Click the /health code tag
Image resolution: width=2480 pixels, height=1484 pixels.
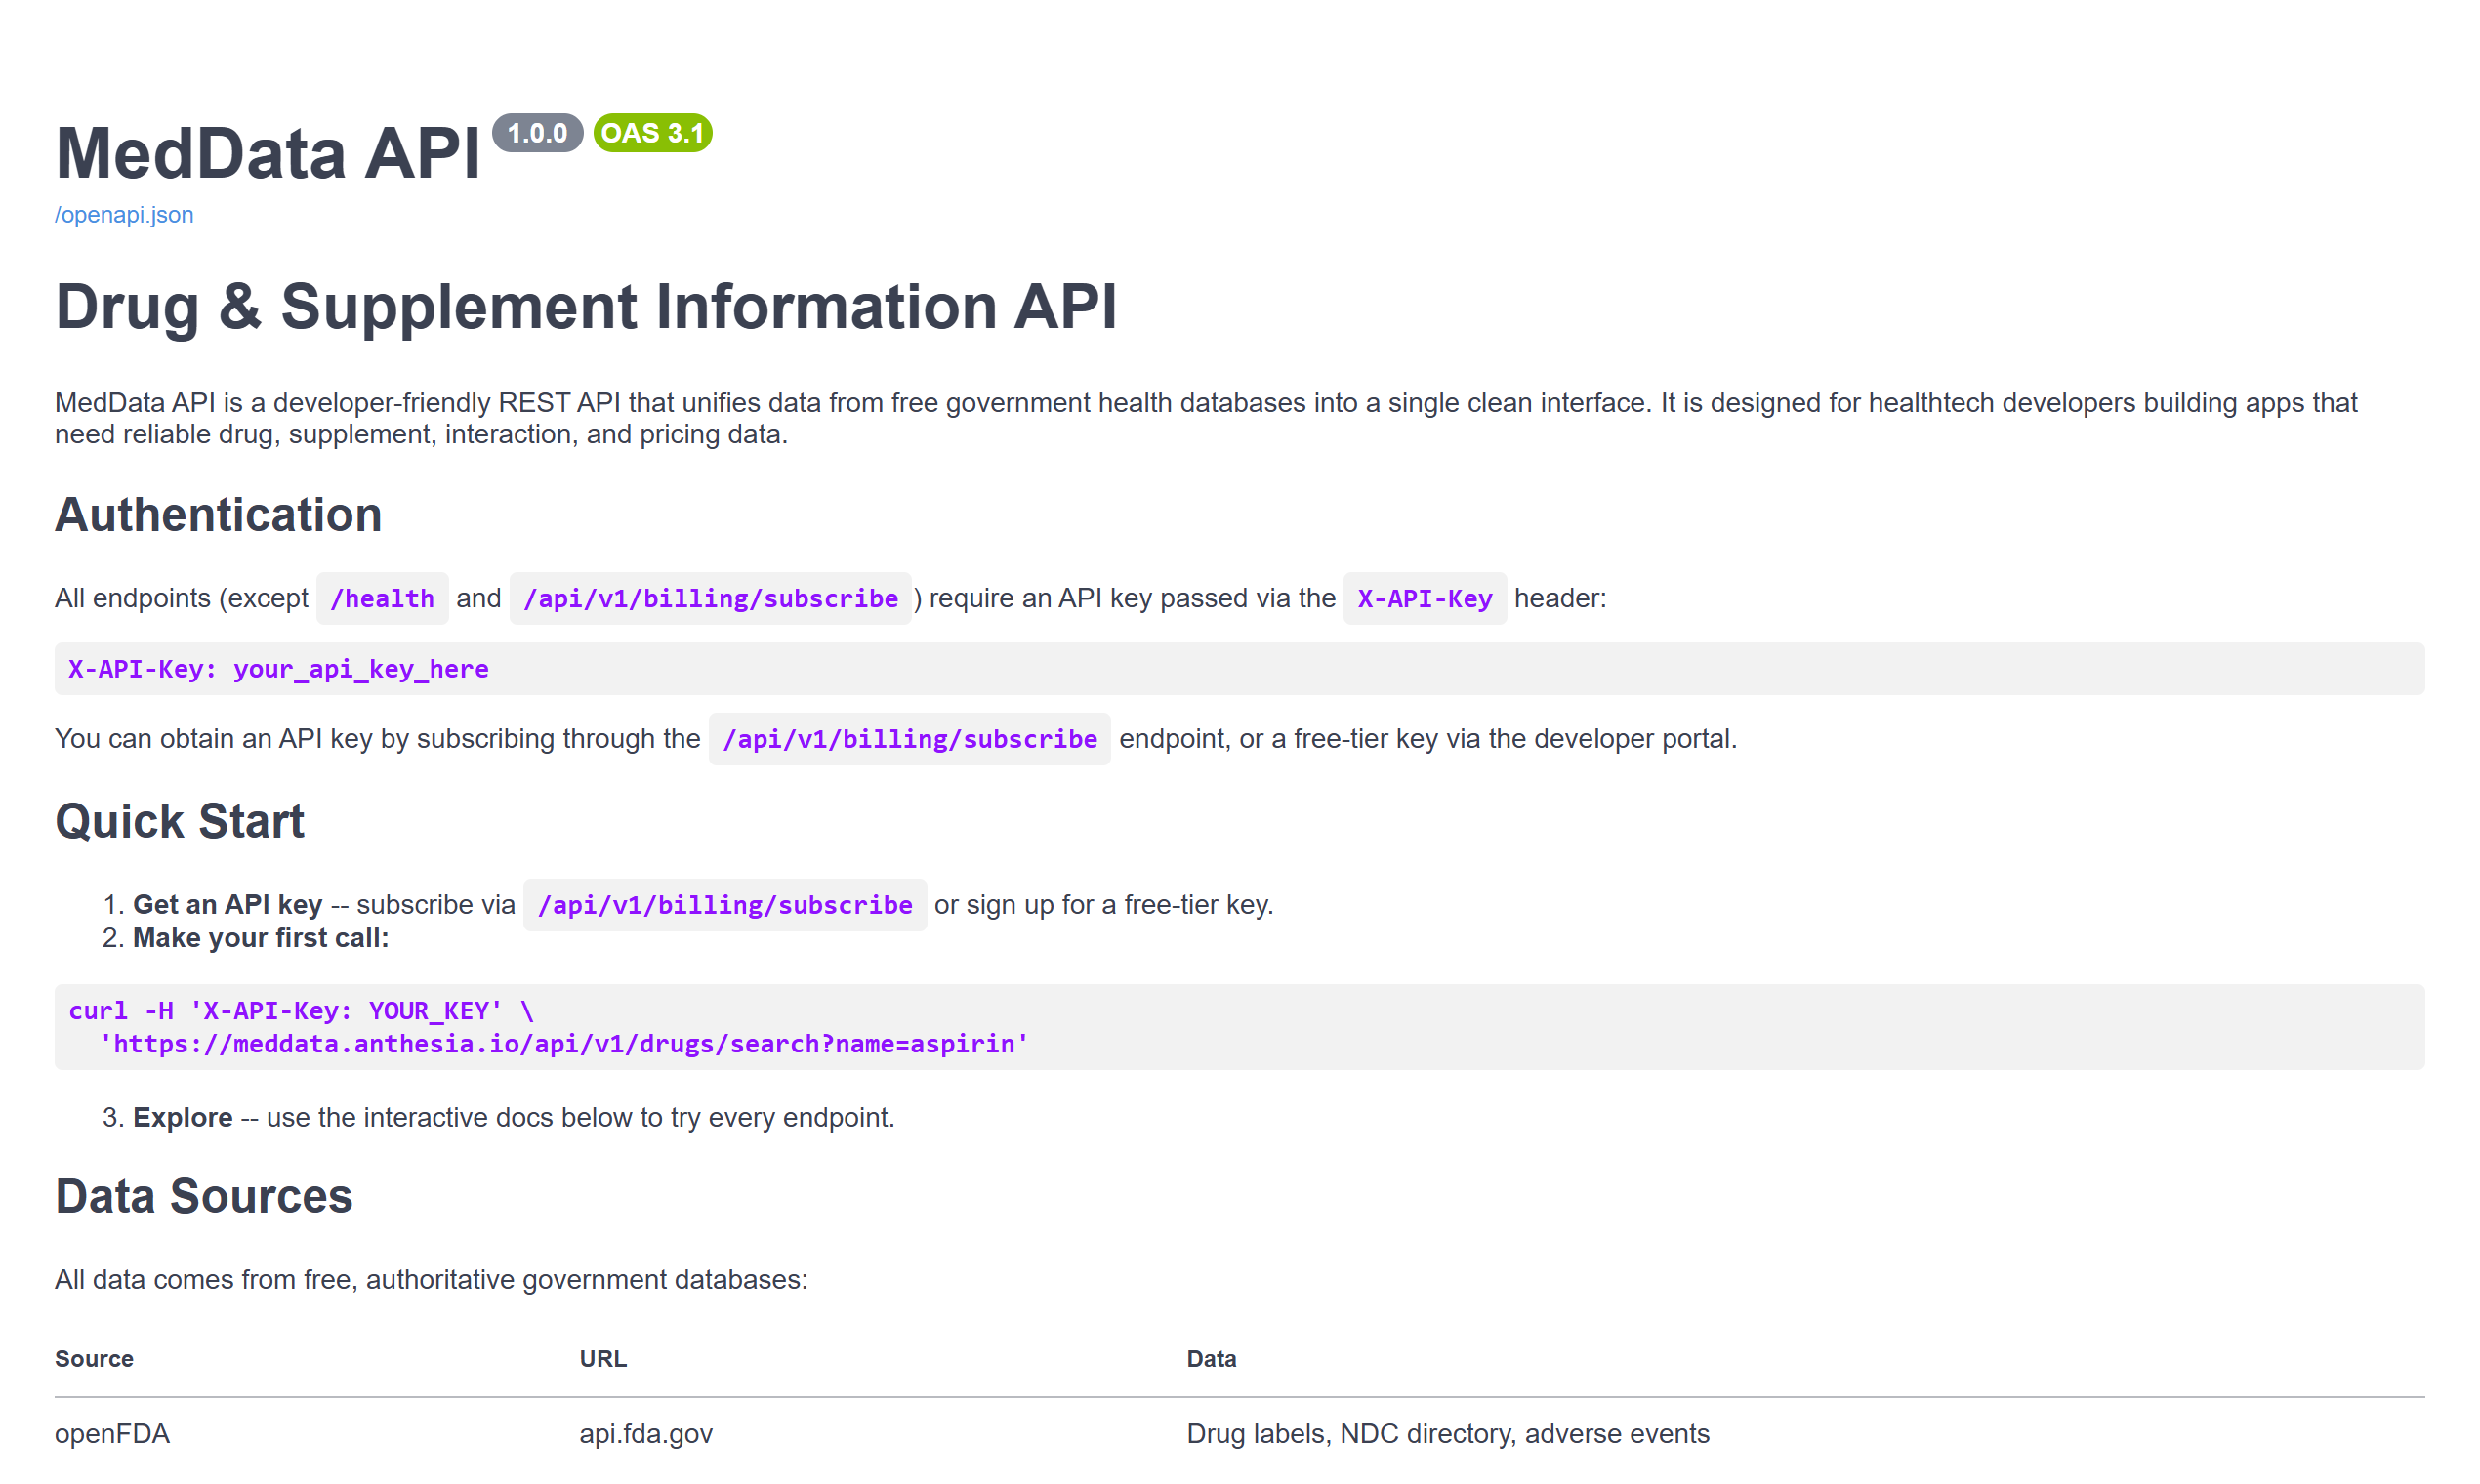point(382,598)
